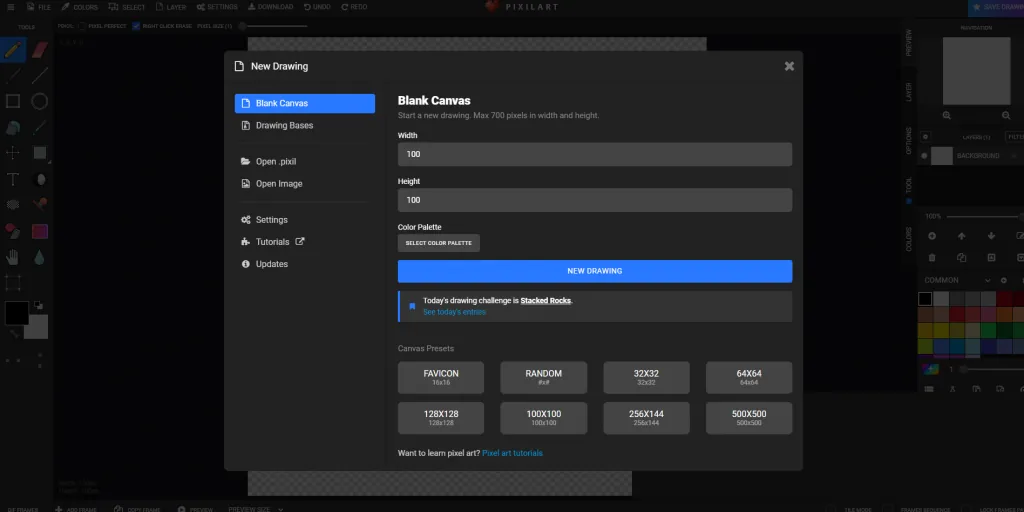
Task: Open the Stacked Rocks challenge link
Action: 545,300
